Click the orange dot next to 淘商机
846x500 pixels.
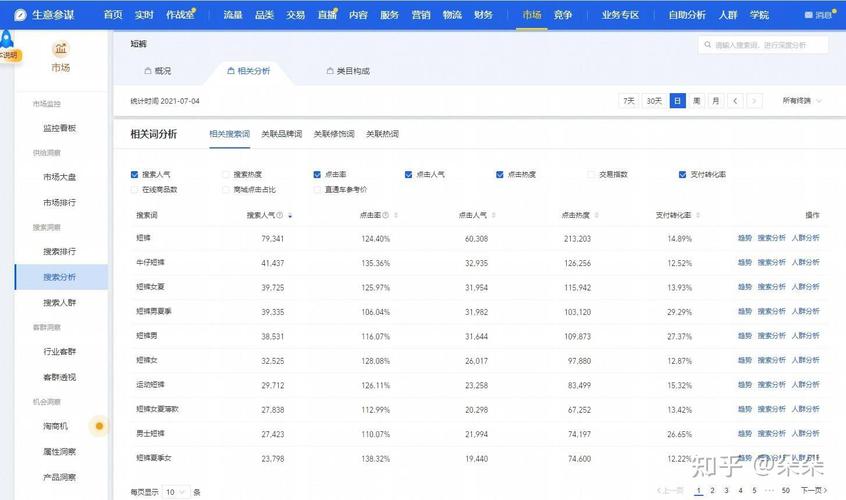point(99,426)
